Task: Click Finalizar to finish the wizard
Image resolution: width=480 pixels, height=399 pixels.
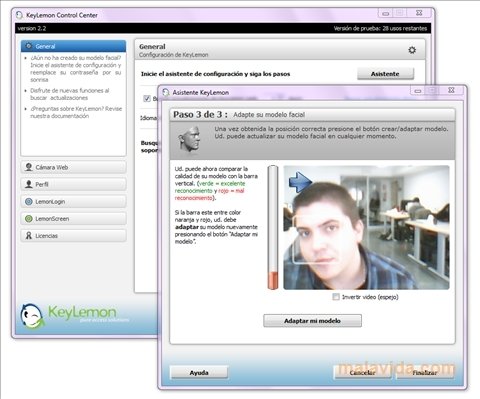Action: tap(425, 372)
